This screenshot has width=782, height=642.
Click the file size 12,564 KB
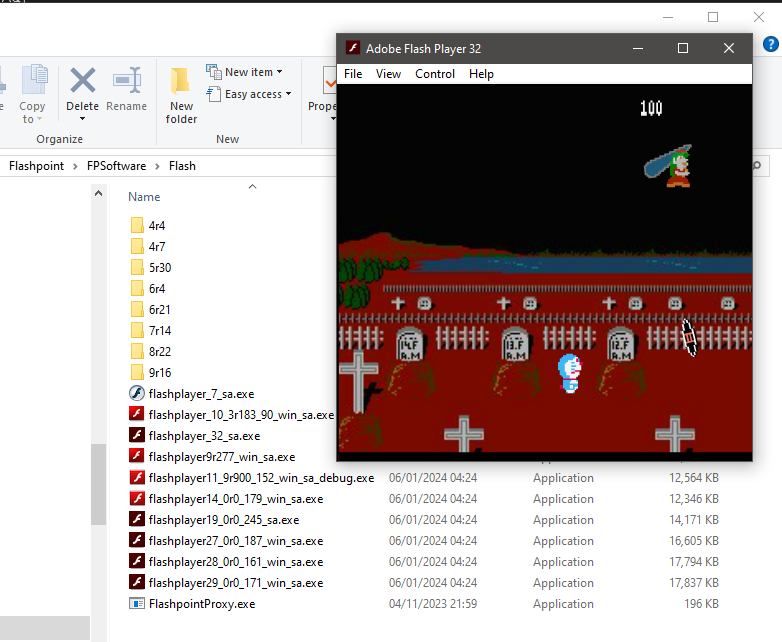694,478
